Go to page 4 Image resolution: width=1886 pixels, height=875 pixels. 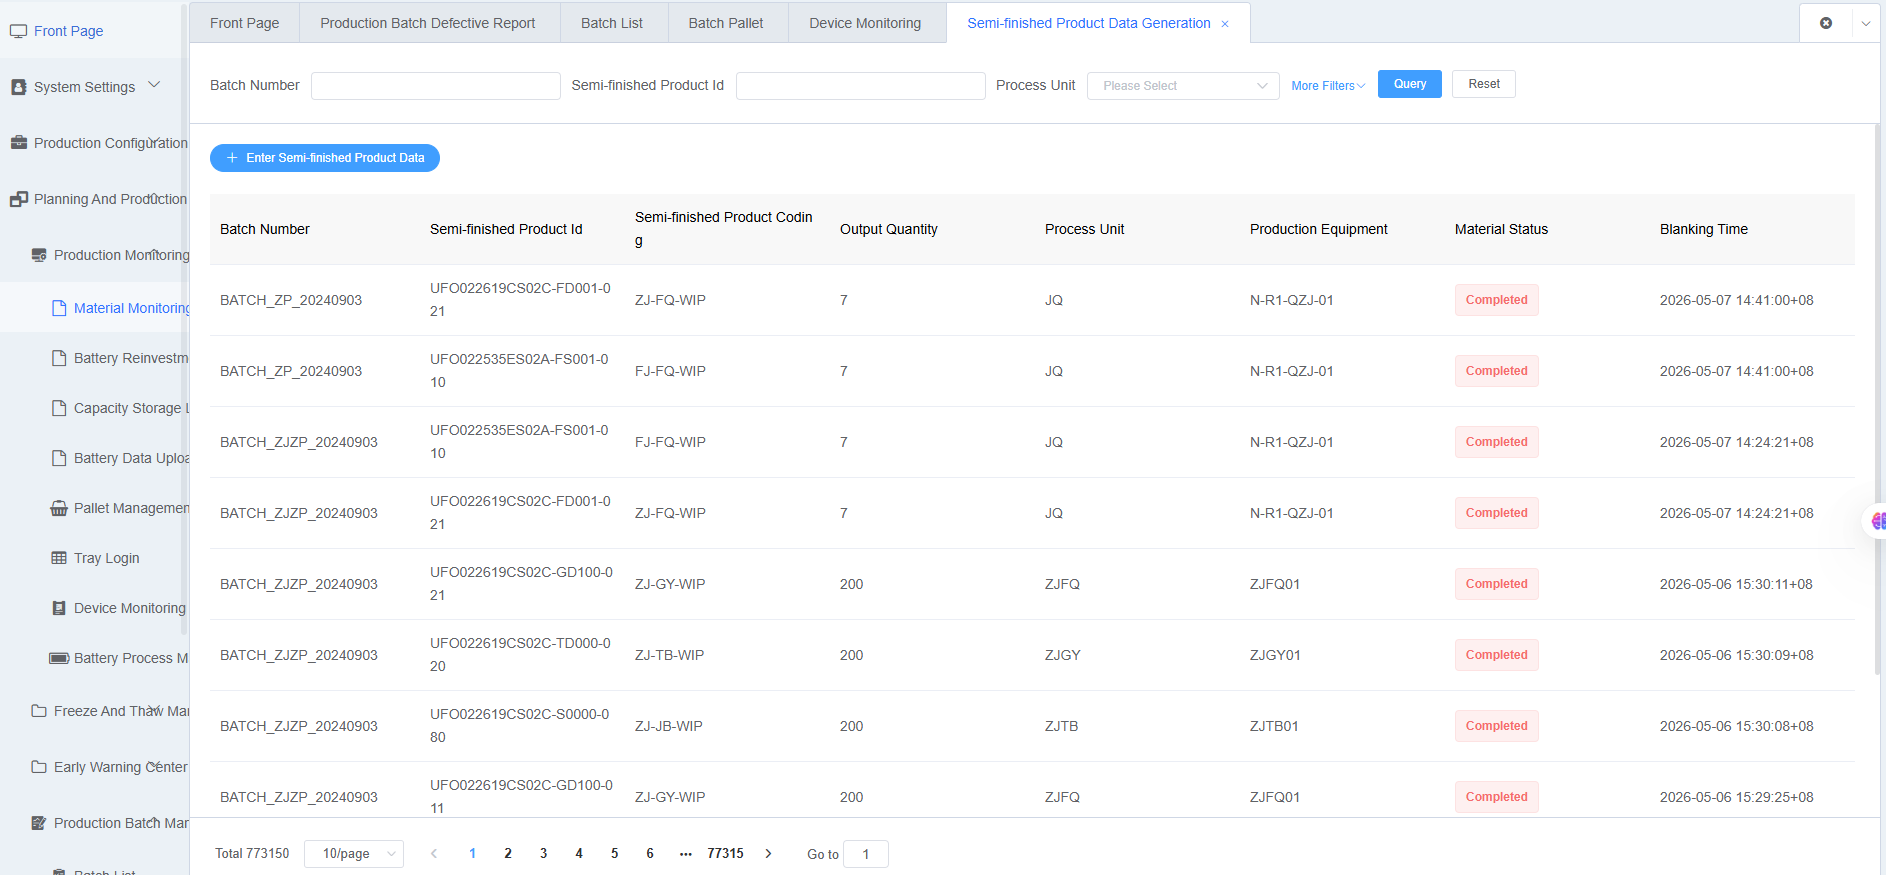pos(579,853)
